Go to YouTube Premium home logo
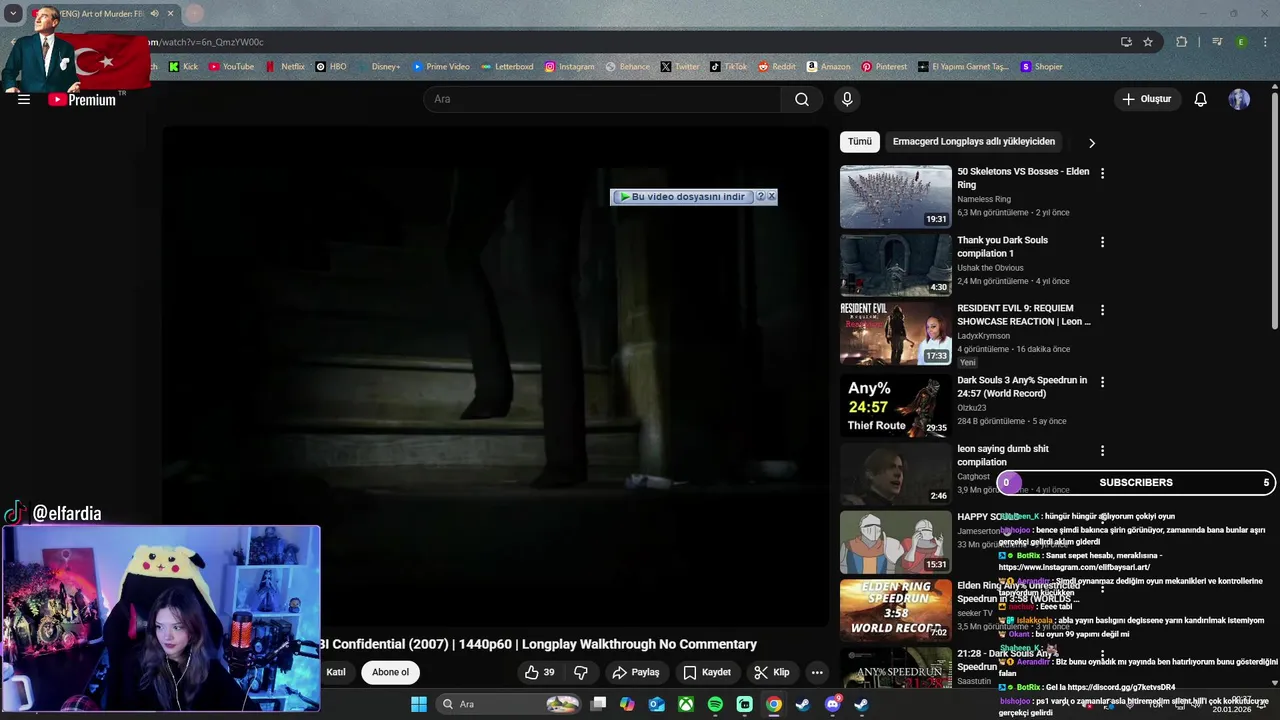The image size is (1280, 720). (x=83, y=99)
